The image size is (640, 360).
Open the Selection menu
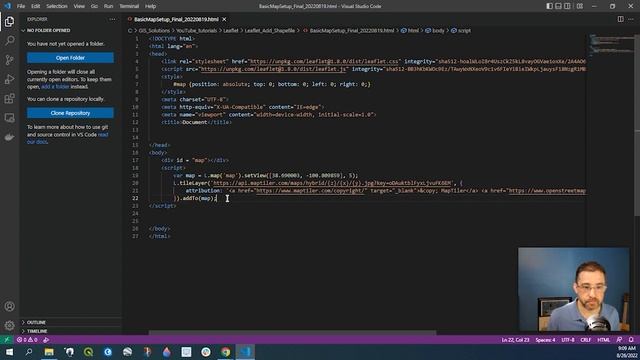57,6
